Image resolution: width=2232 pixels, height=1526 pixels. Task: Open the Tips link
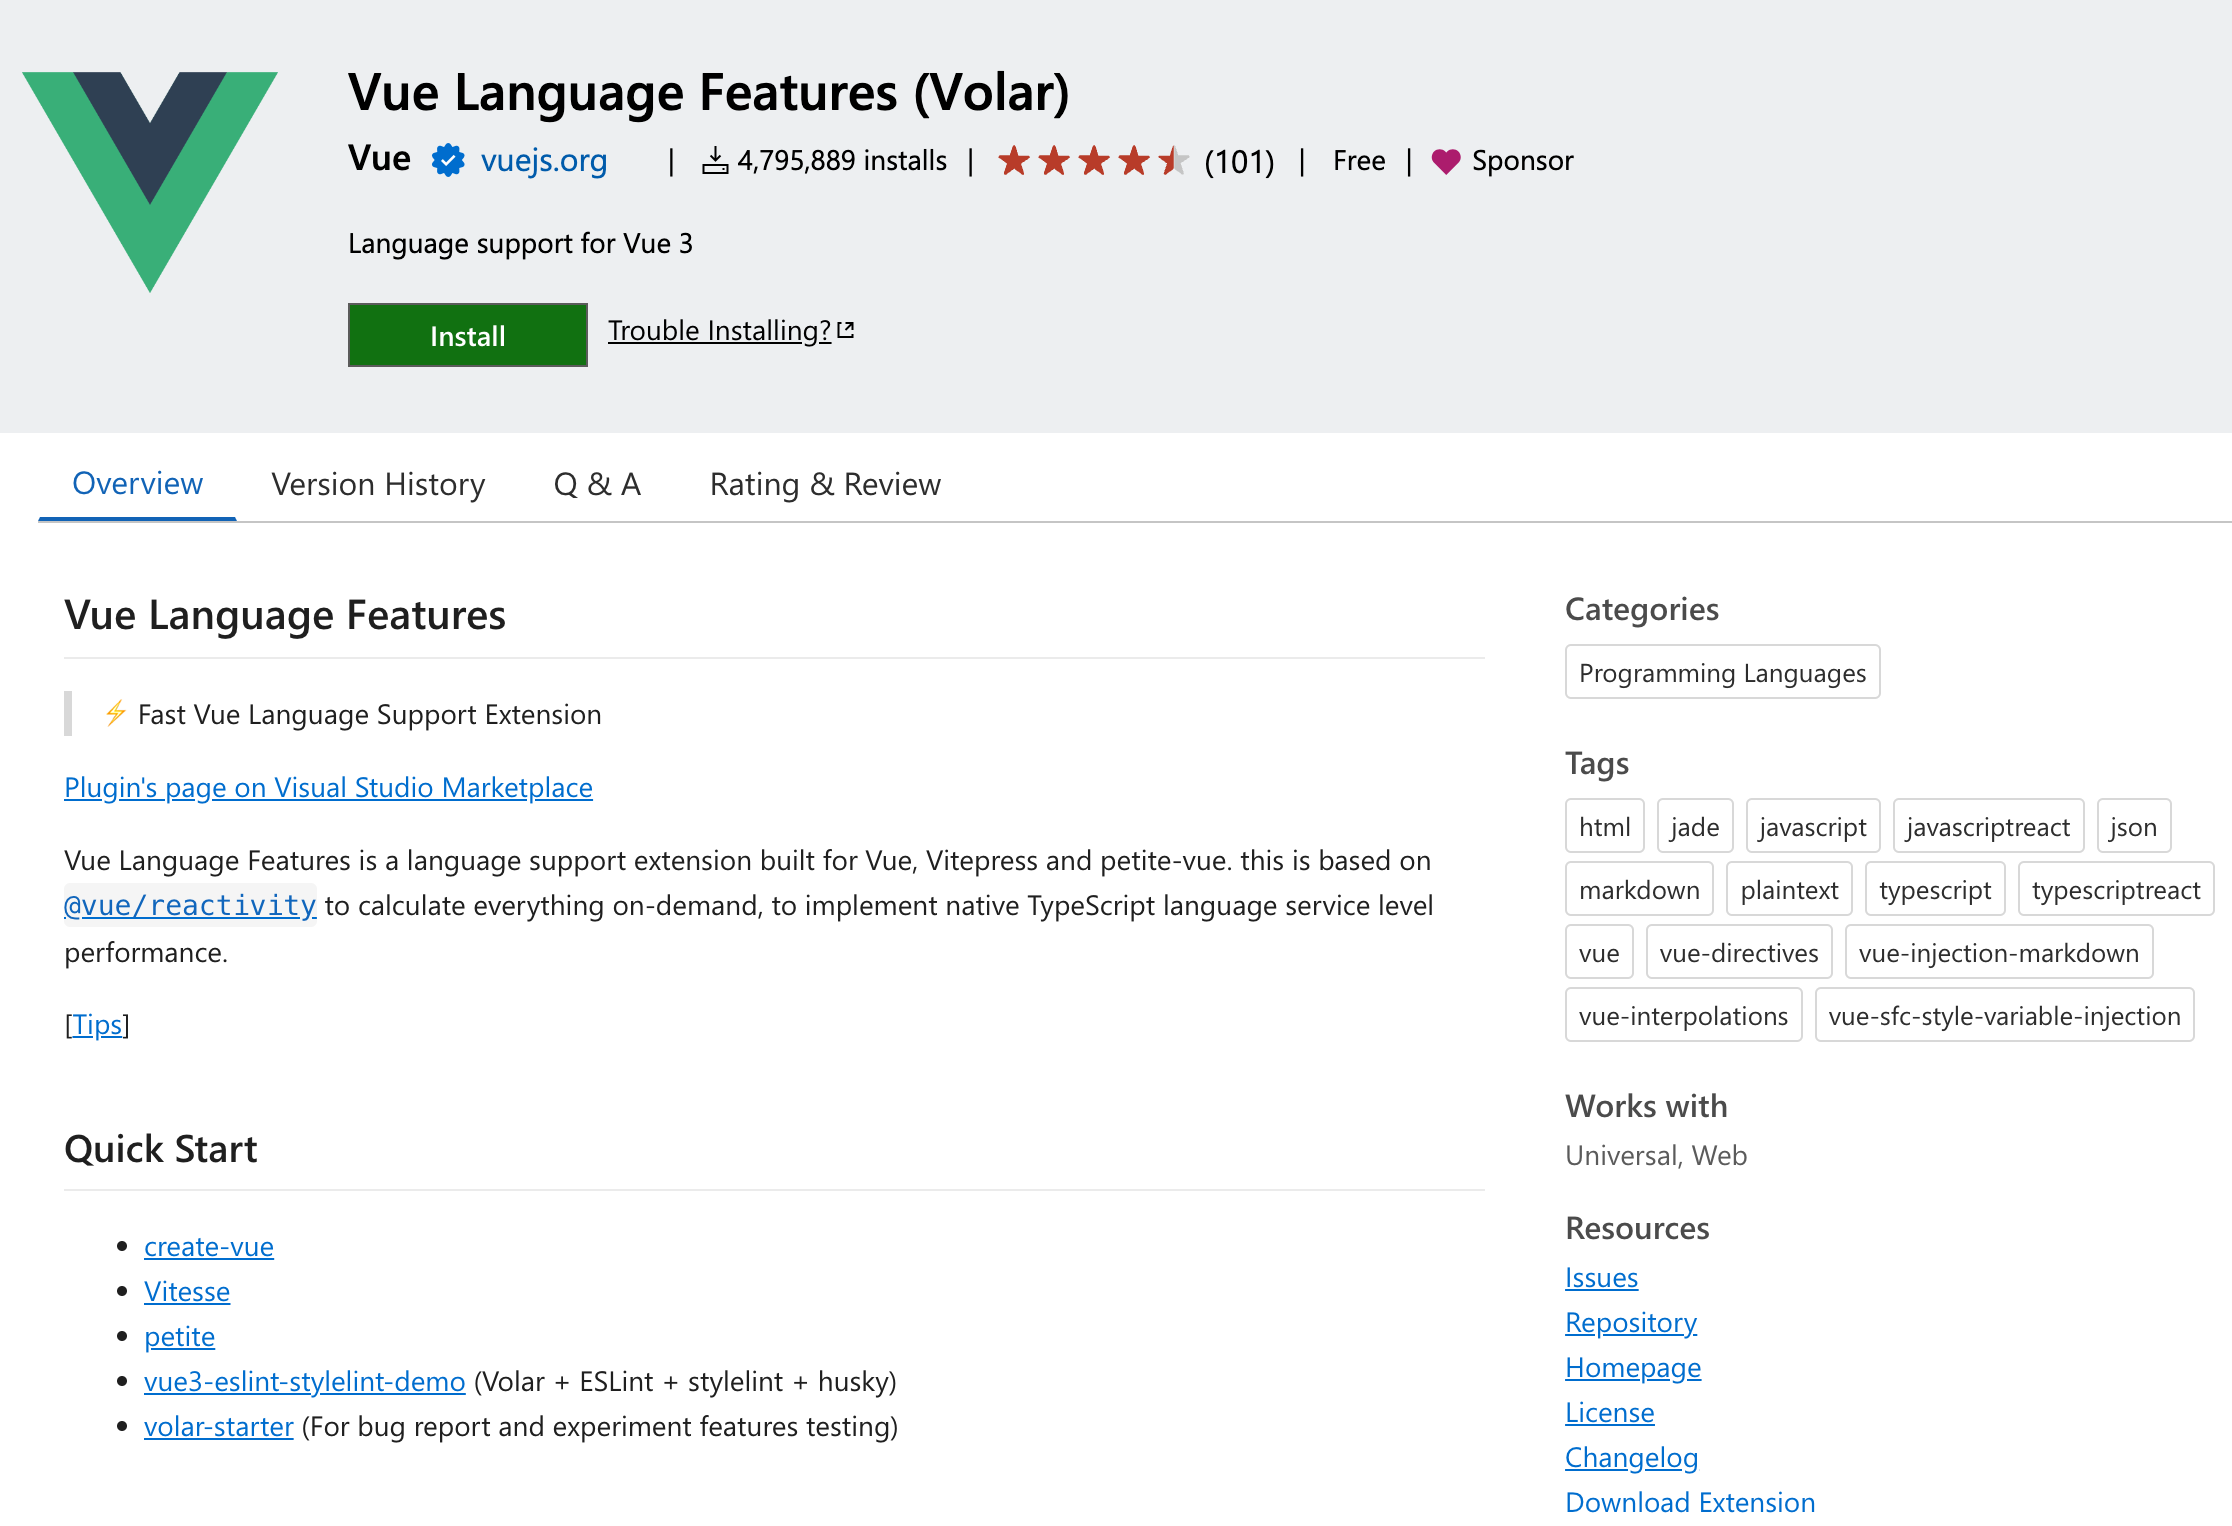97,1025
